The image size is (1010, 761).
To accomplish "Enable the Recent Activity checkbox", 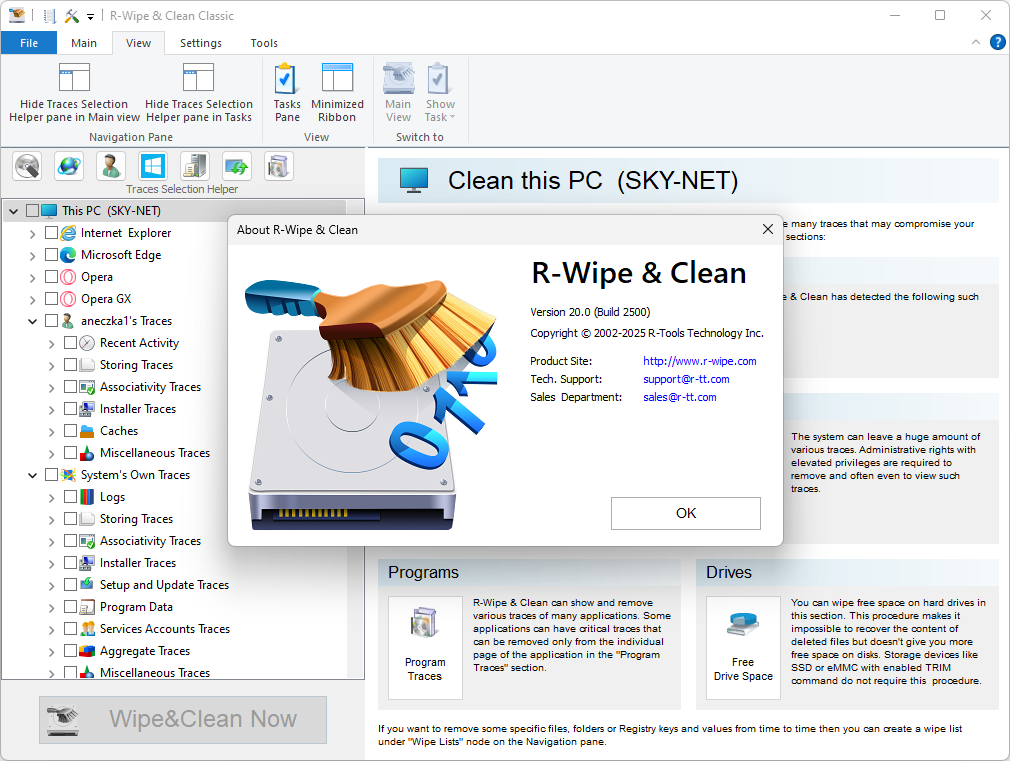I will pos(71,343).
